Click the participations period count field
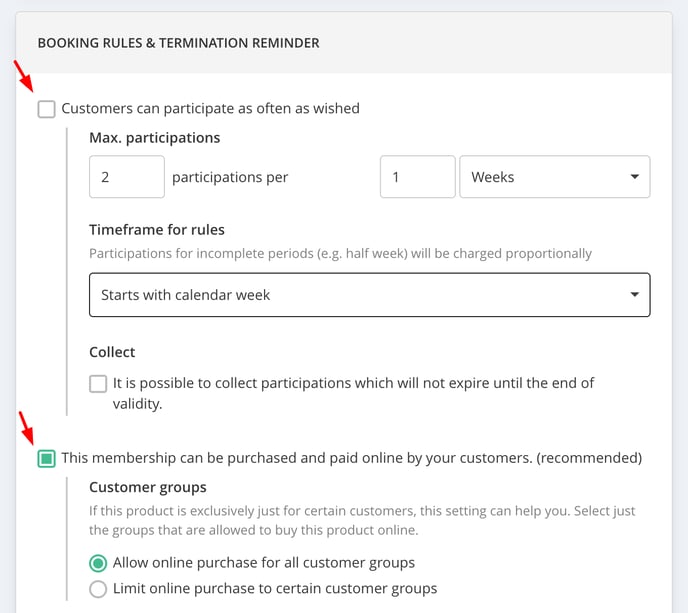 tap(418, 177)
